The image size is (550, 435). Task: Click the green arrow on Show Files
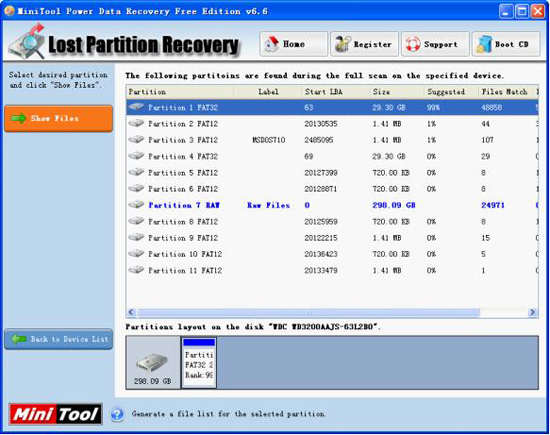(19, 118)
